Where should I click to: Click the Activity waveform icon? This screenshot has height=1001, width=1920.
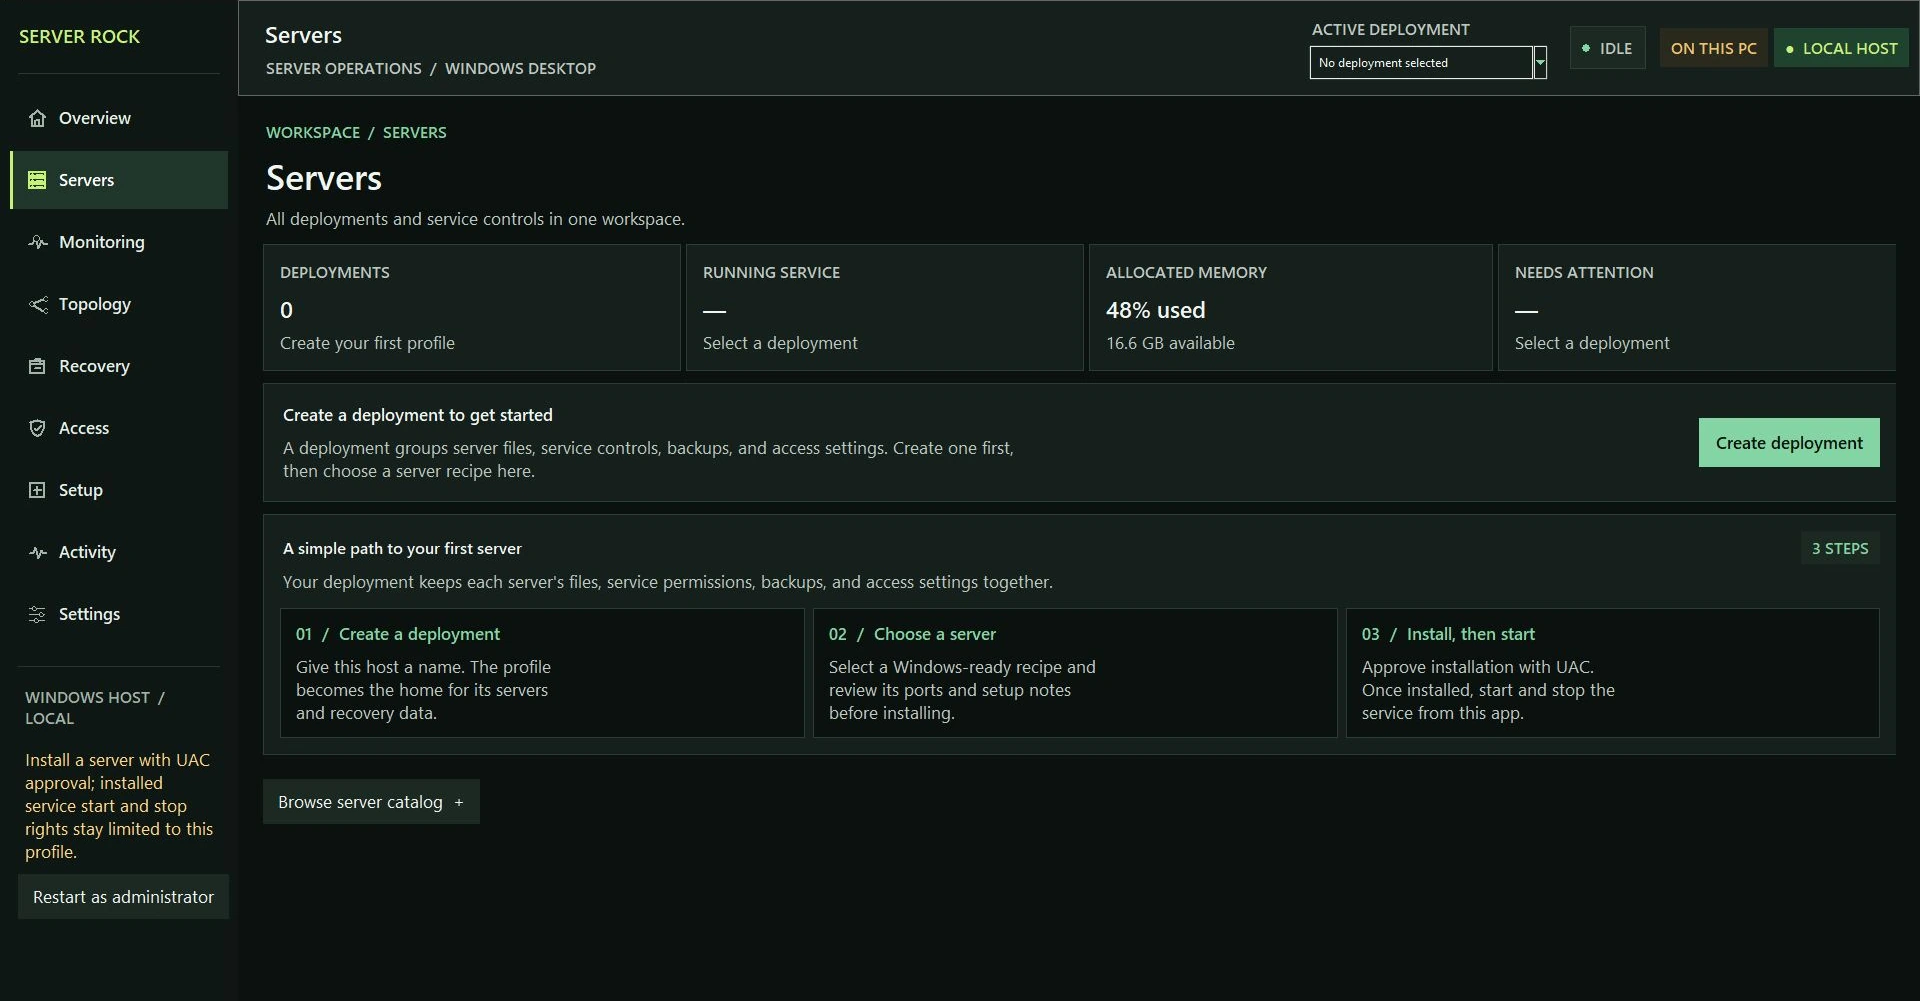click(x=37, y=552)
